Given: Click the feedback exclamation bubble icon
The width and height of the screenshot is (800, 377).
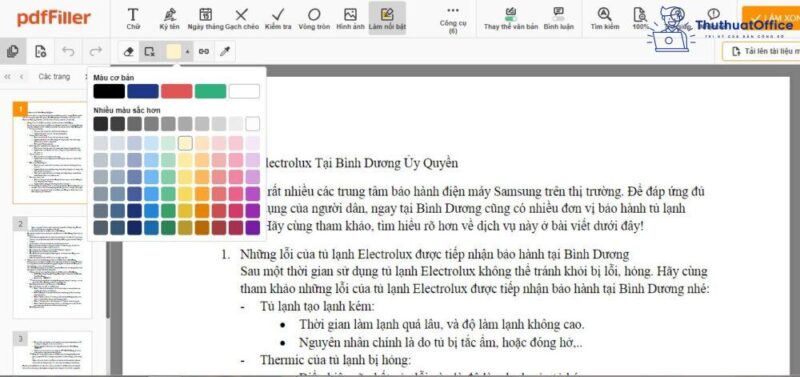Looking at the screenshot, I should pyautogui.click(x=714, y=14).
